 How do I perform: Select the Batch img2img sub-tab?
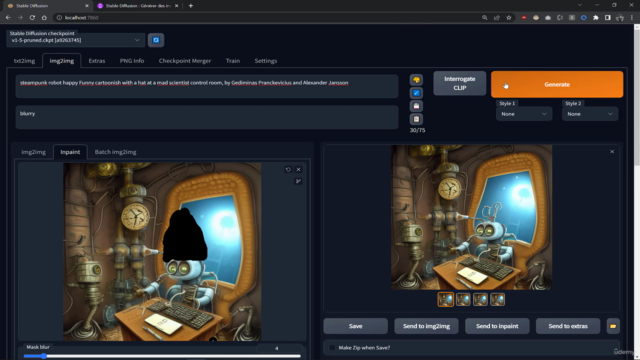[x=116, y=152]
